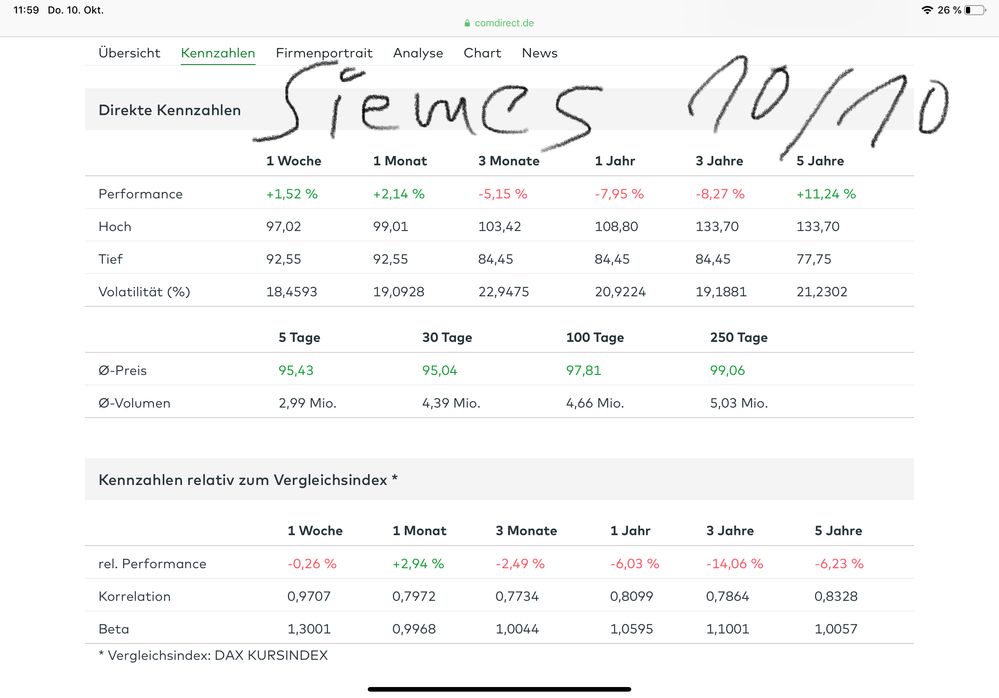This screenshot has width=999, height=698.
Task: Tap the 11:59 clock in status bar
Action: pyautogui.click(x=26, y=10)
